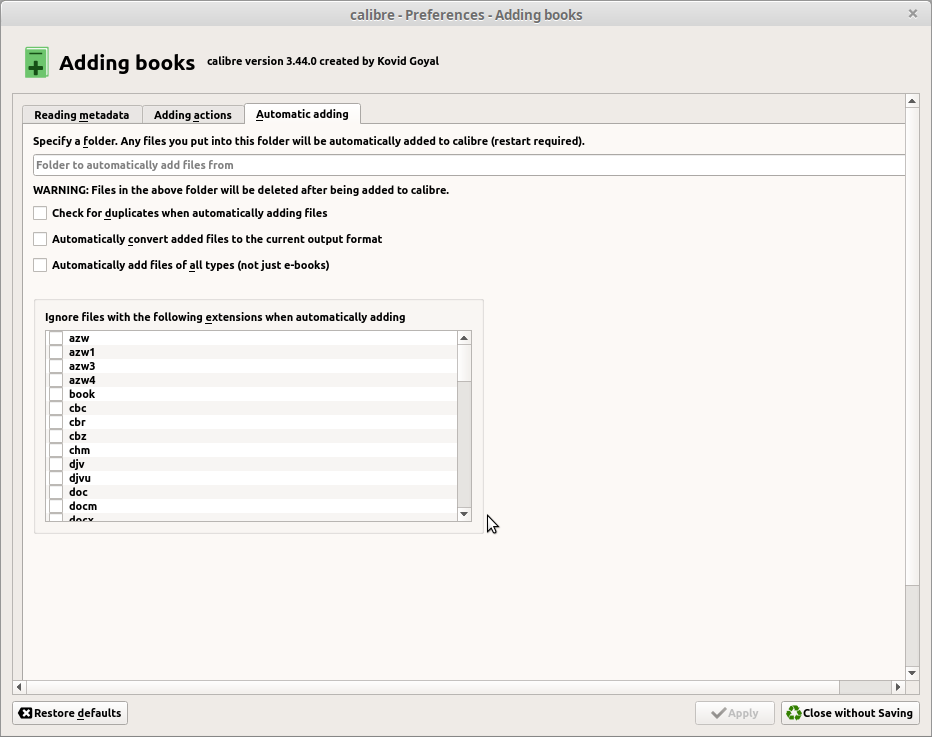Screen dimensions: 932x737
Task: Open the Adding actions tab
Action: (x=193, y=115)
